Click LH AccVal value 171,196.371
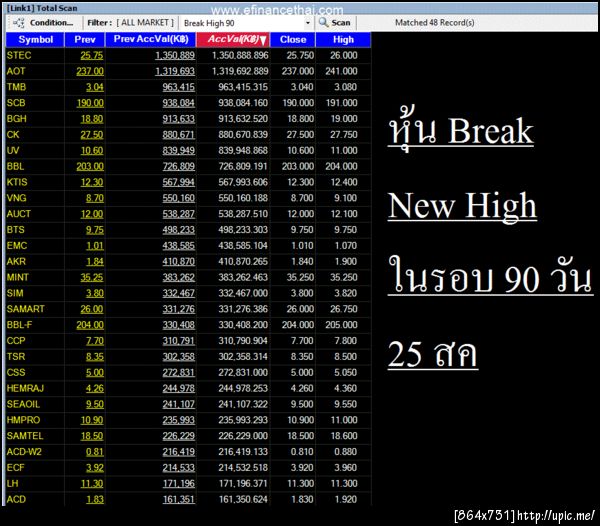 point(243,484)
